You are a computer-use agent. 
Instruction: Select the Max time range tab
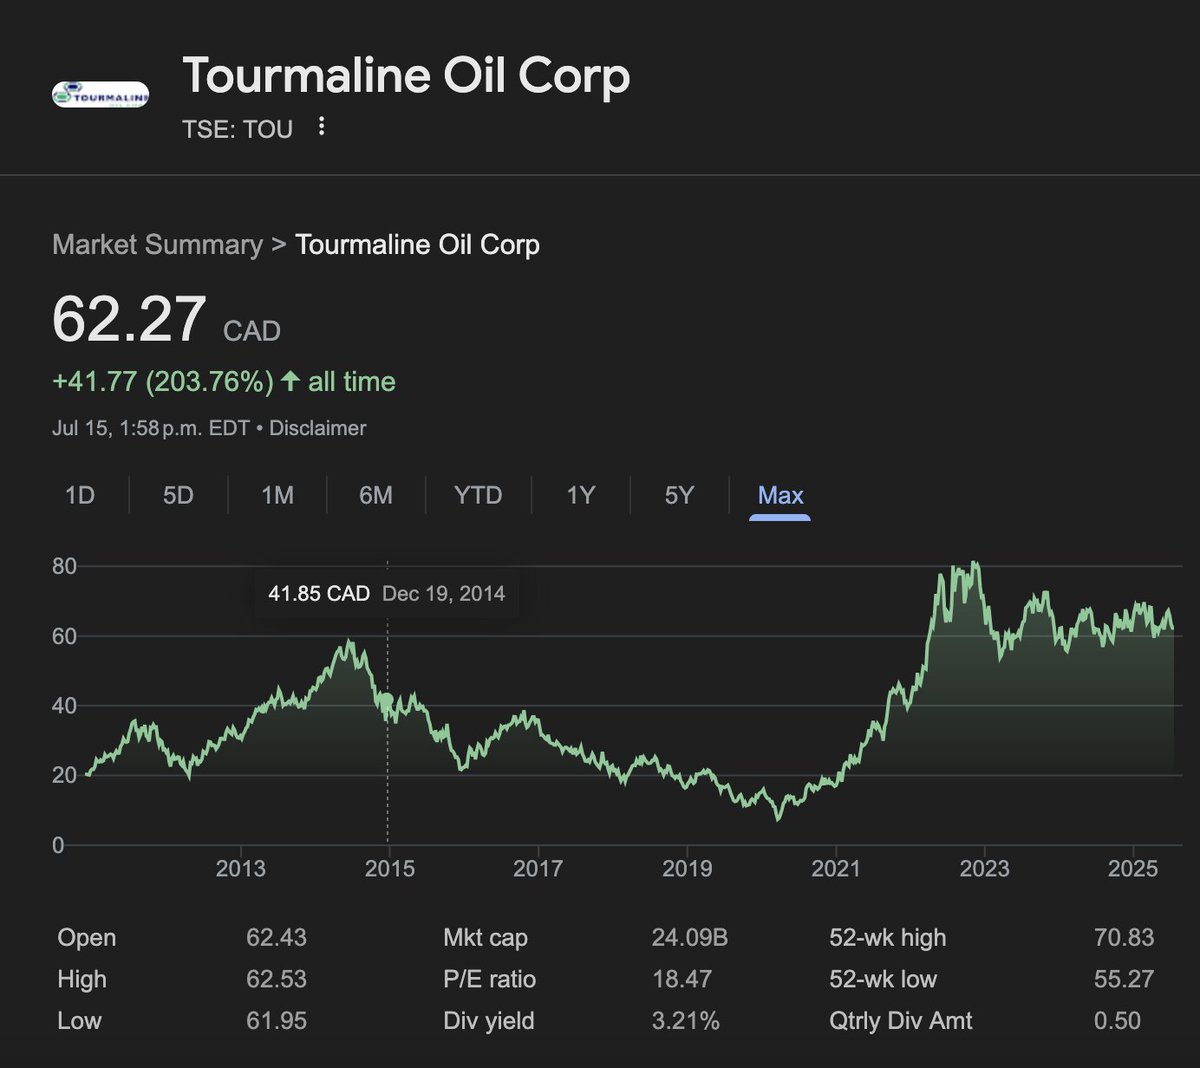point(781,495)
